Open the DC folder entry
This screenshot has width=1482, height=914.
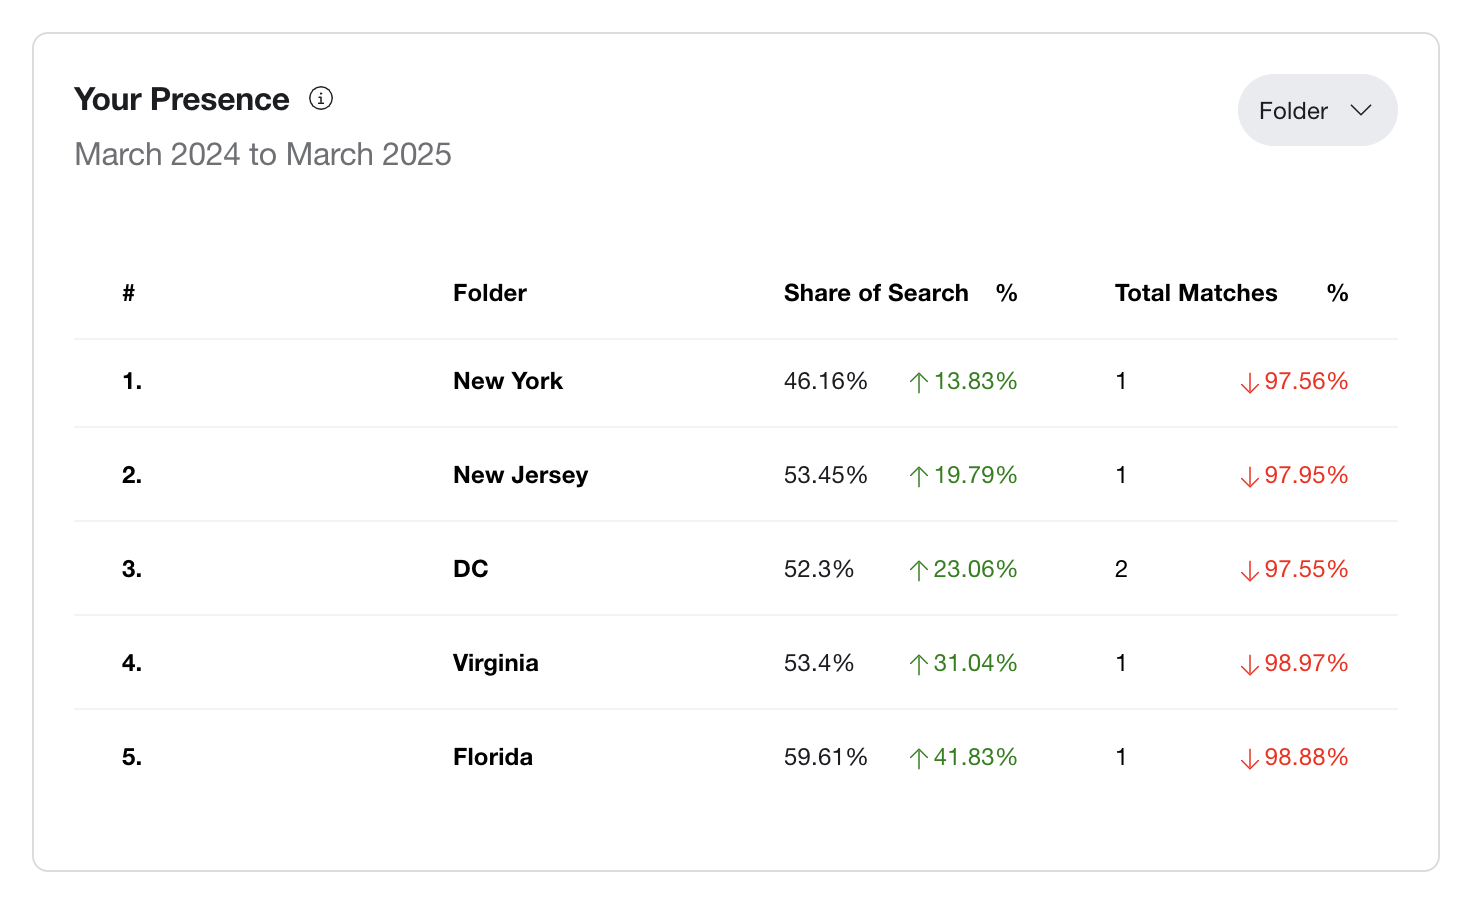click(x=471, y=569)
